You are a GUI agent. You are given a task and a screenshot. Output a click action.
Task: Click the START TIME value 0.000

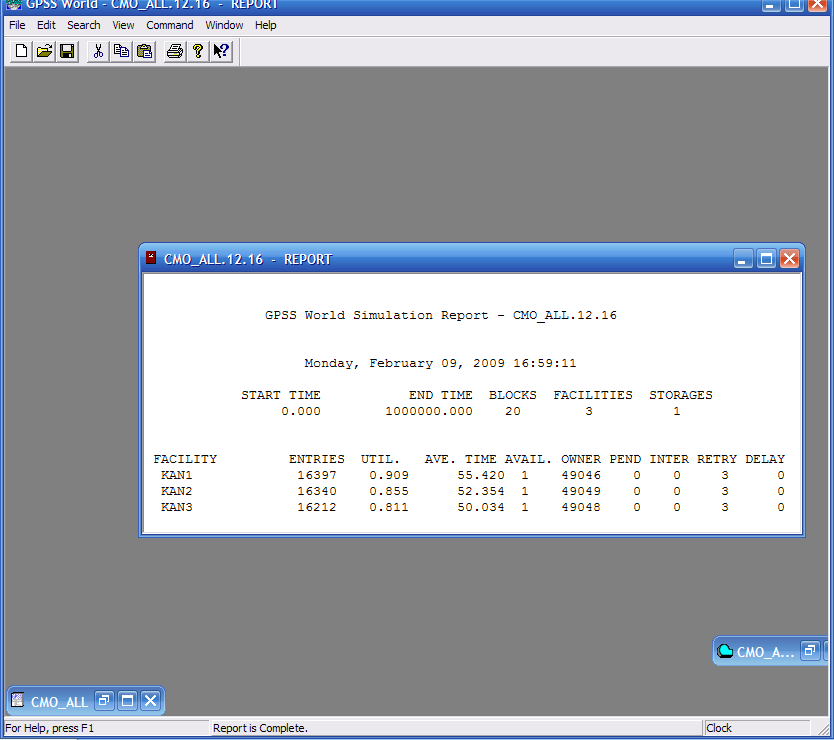pos(301,411)
